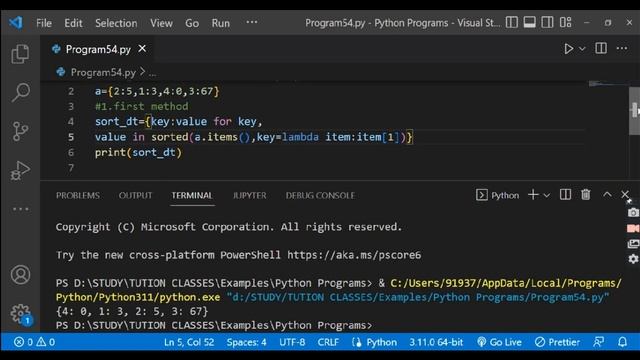Change indentation via Spaces: 4
The width and height of the screenshot is (640, 360).
(247, 342)
